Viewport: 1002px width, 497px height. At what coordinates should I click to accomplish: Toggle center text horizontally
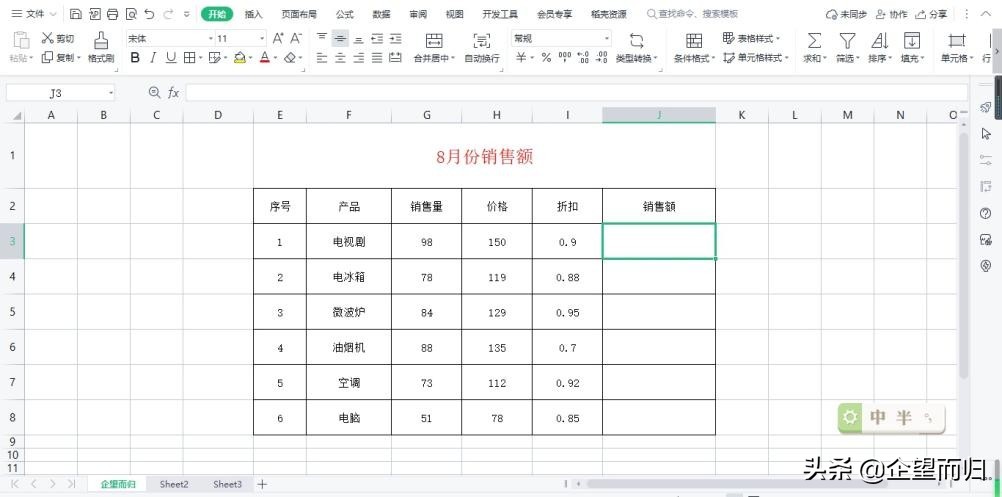pos(341,57)
